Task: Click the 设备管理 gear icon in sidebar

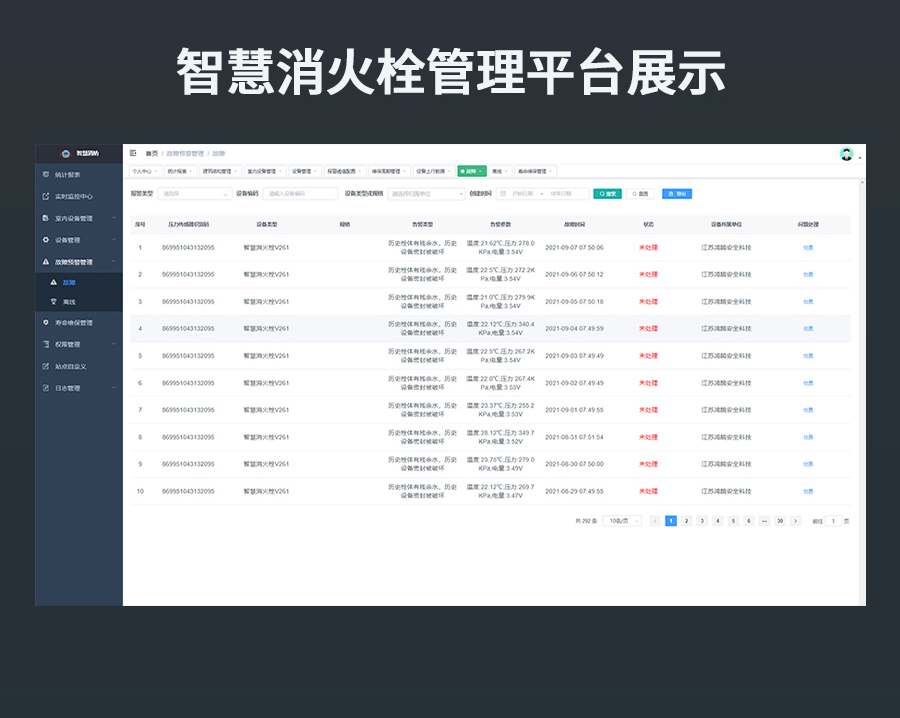Action: 44,239
